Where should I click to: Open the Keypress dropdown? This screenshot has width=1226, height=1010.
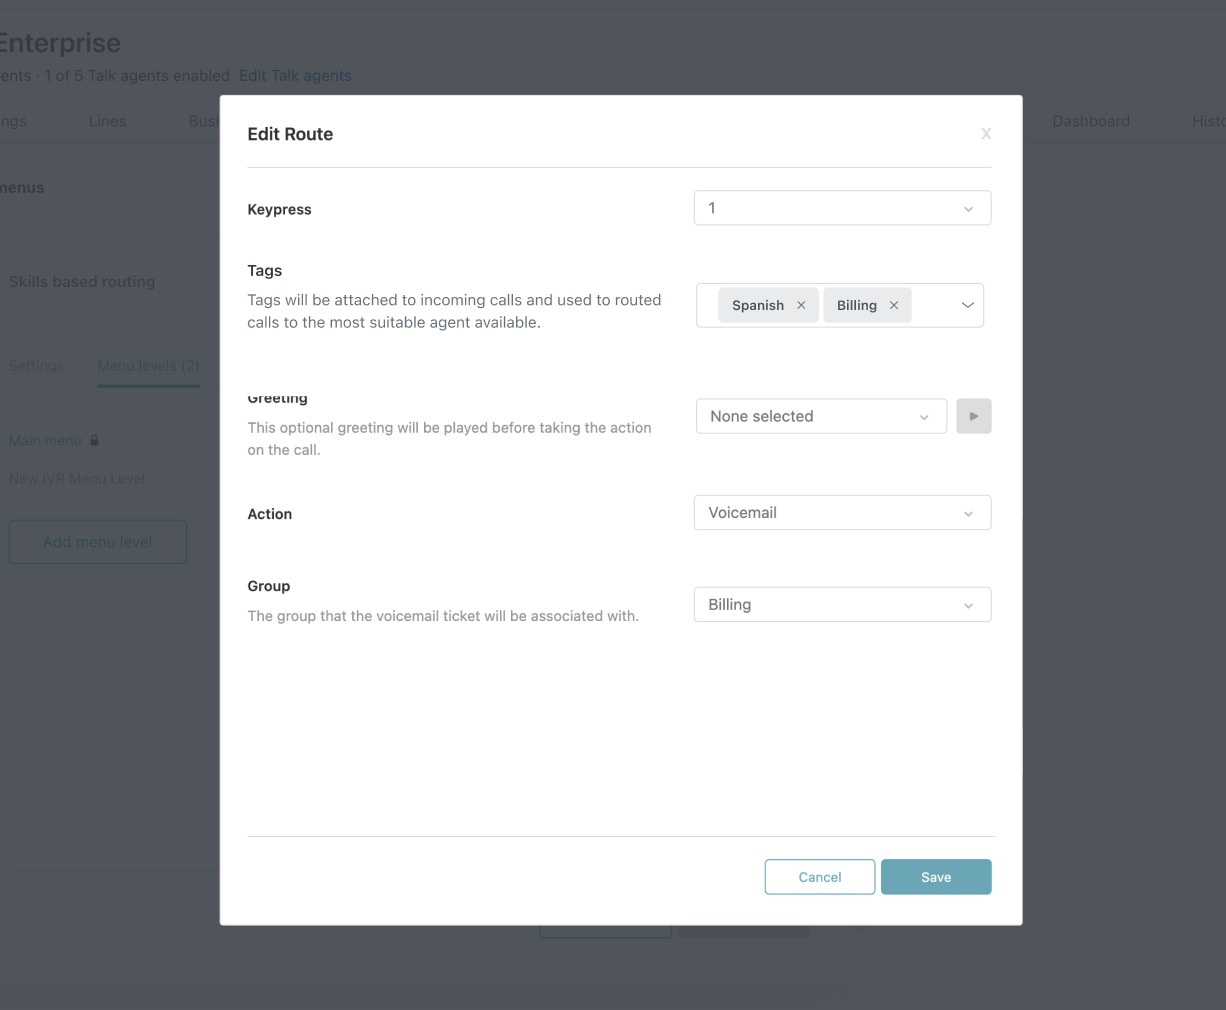[842, 208]
